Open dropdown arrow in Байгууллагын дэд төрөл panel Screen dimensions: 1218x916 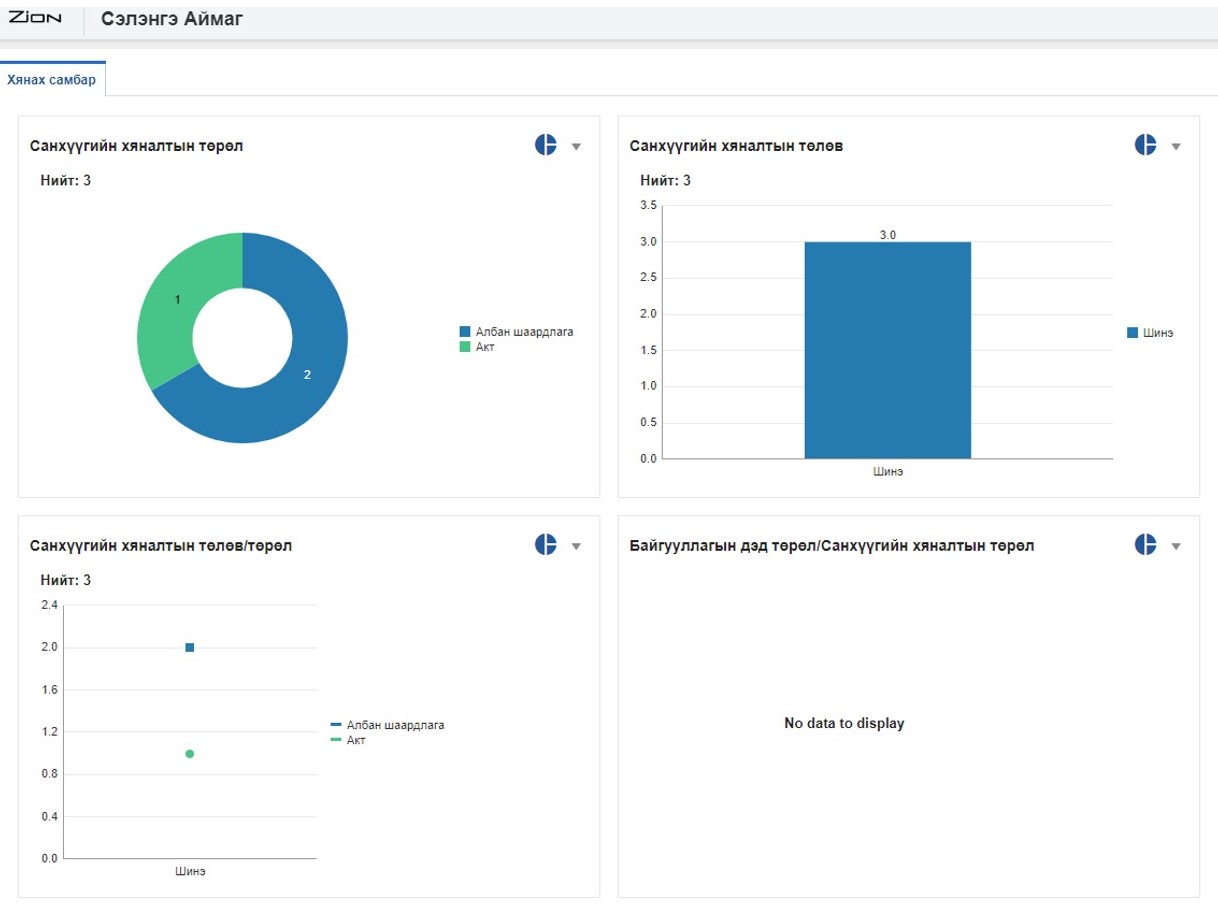click(1176, 547)
